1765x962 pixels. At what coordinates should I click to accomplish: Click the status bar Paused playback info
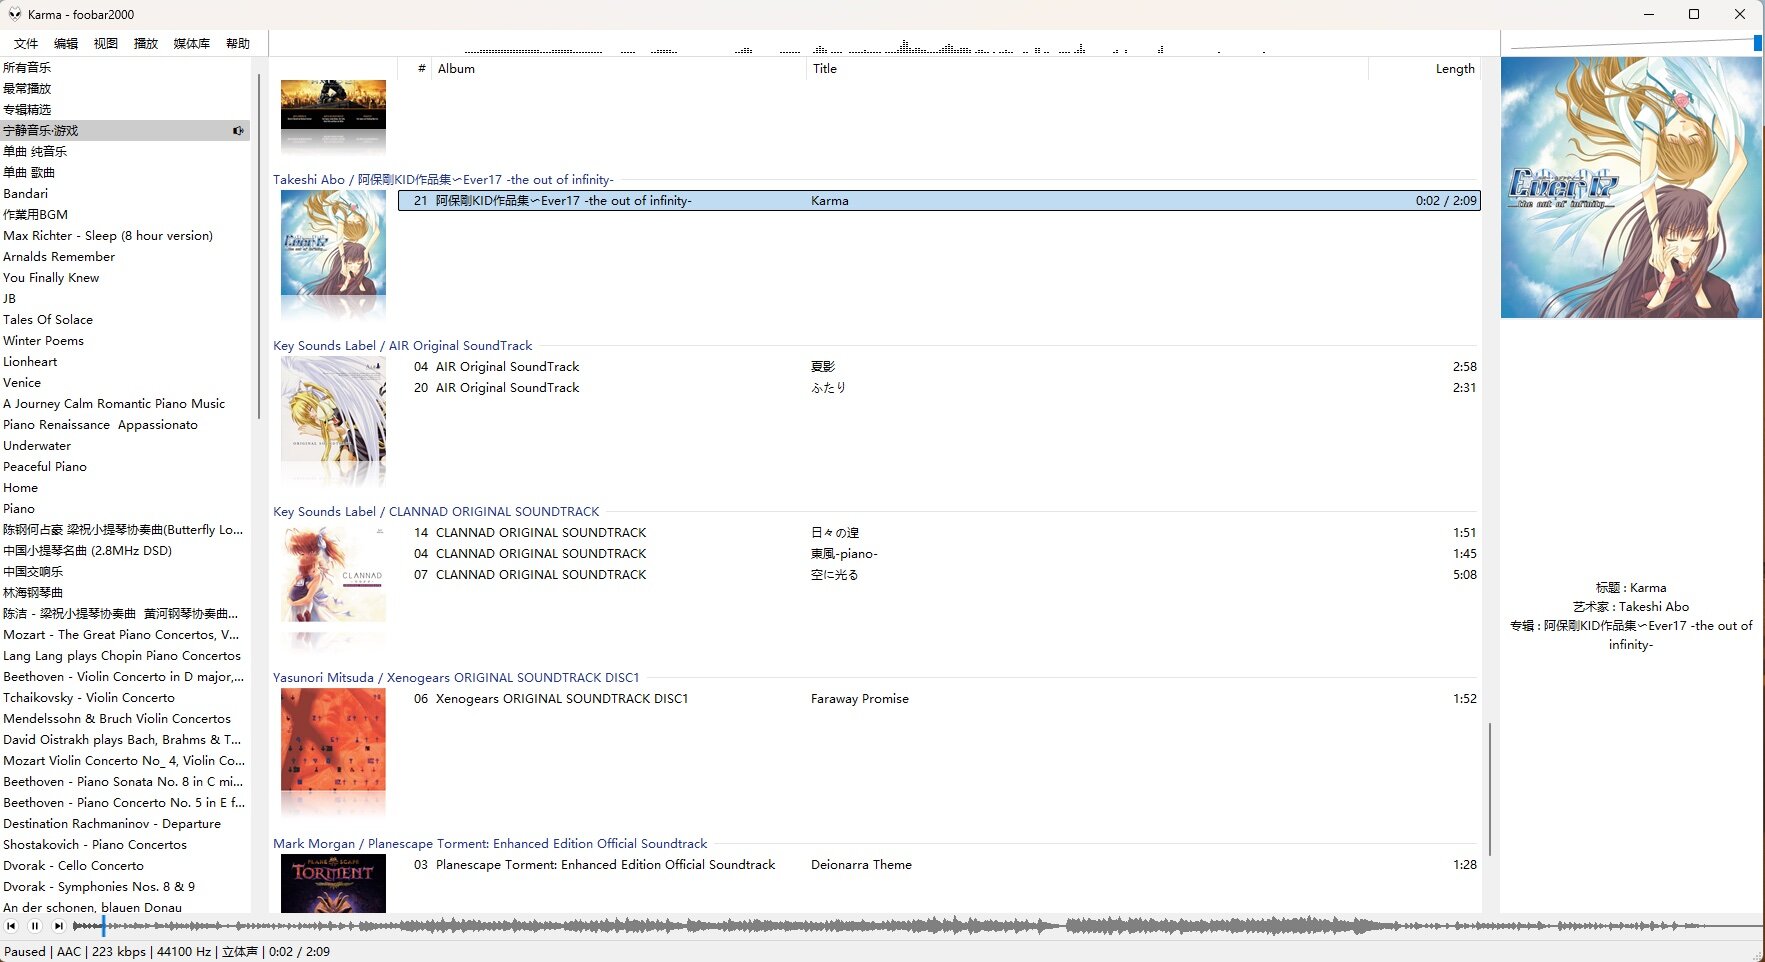pyautogui.click(x=167, y=951)
